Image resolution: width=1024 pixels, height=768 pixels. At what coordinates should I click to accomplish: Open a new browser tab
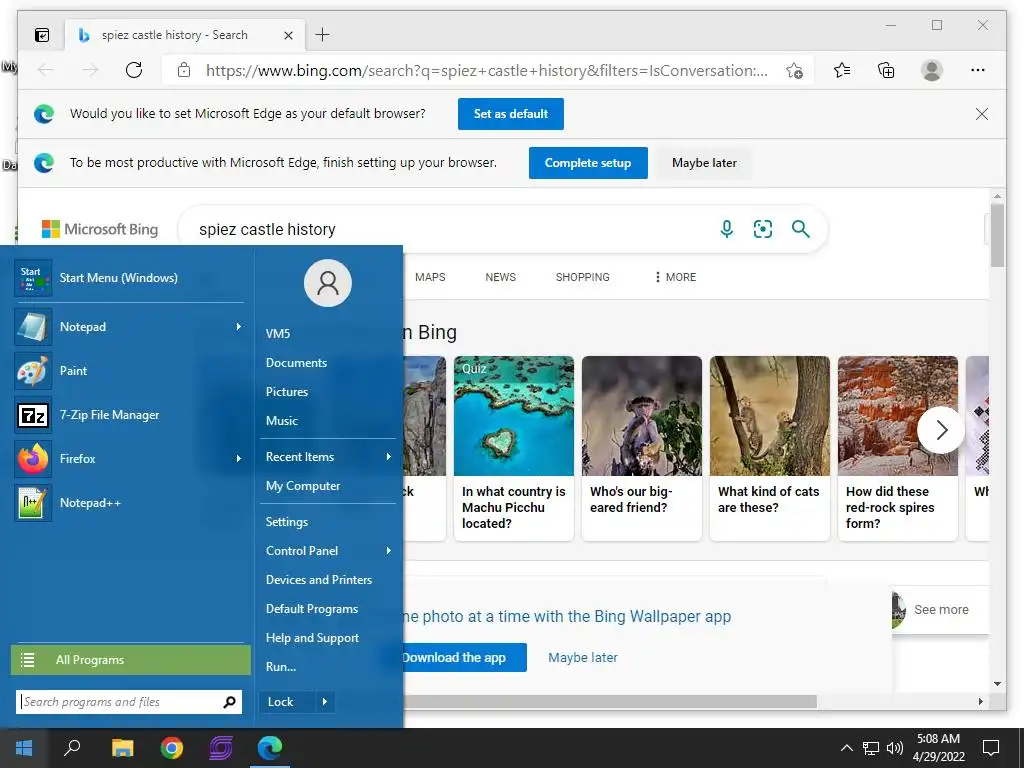322,35
